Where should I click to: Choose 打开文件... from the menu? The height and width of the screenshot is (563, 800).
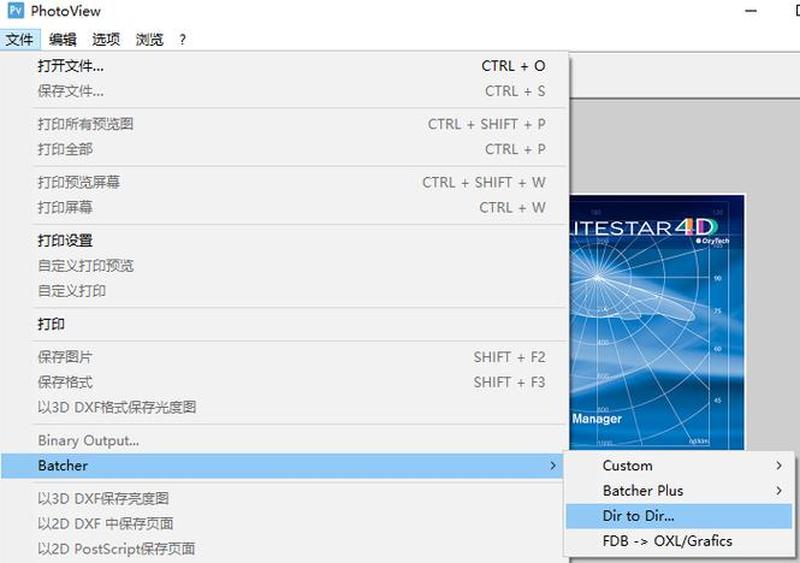[x=285, y=66]
